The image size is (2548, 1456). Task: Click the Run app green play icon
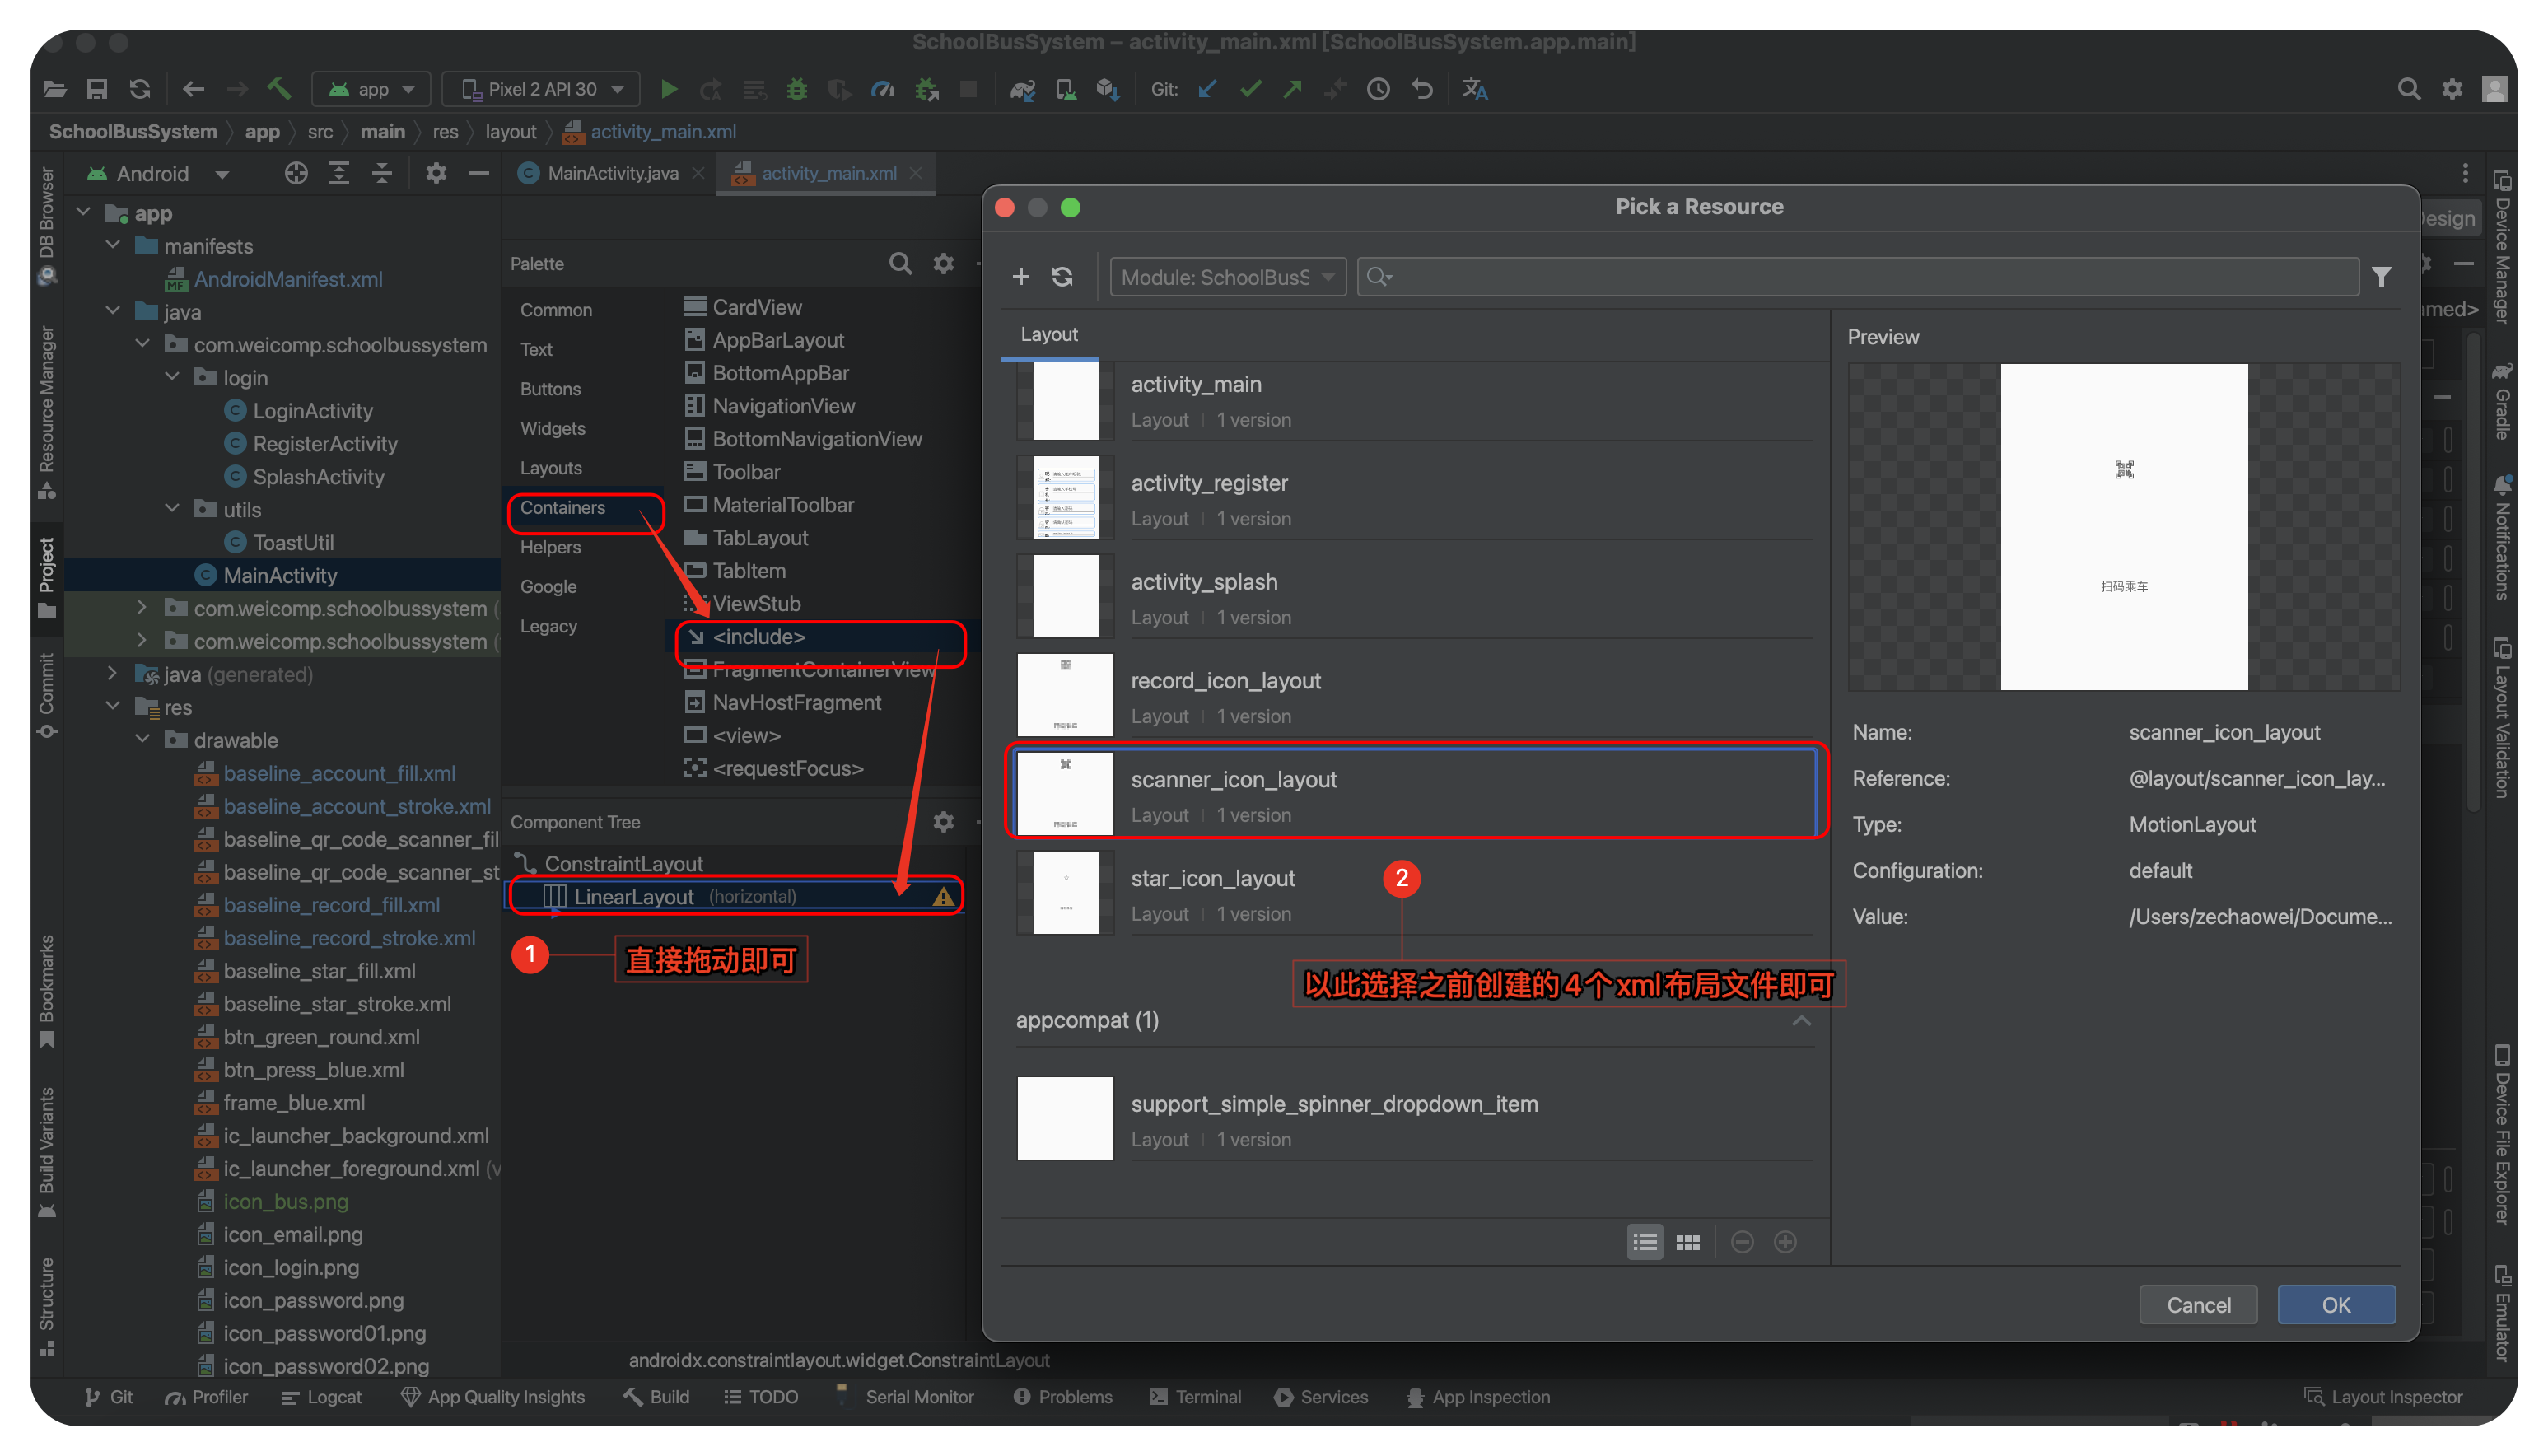(x=669, y=89)
